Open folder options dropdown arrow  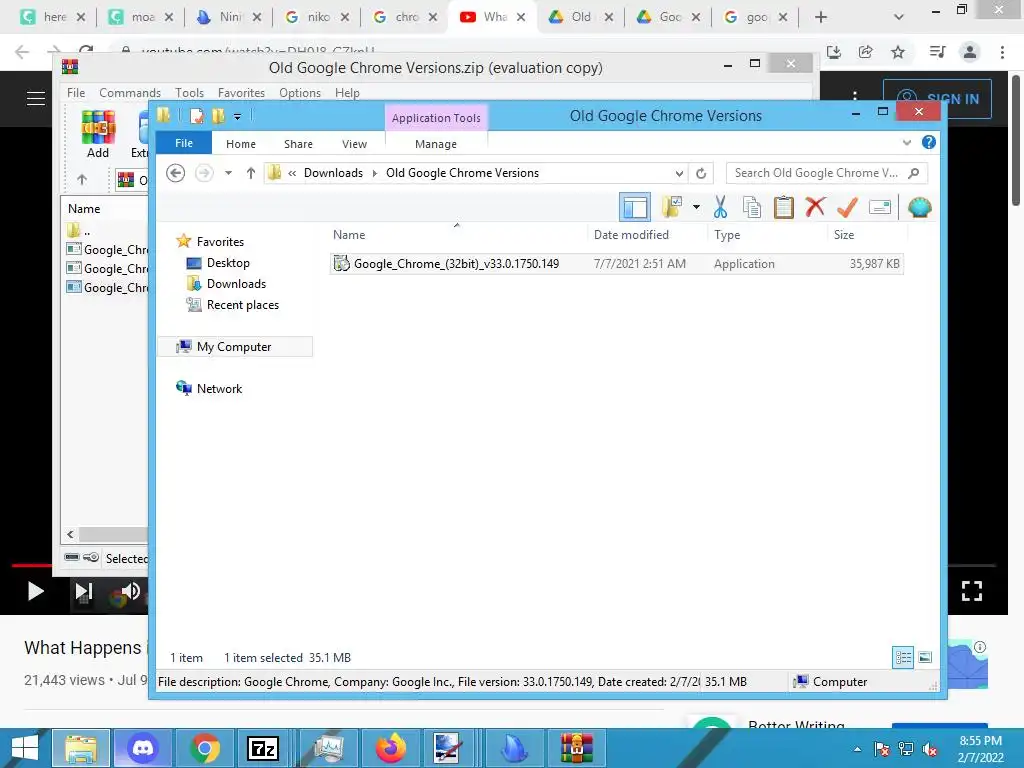(696, 208)
